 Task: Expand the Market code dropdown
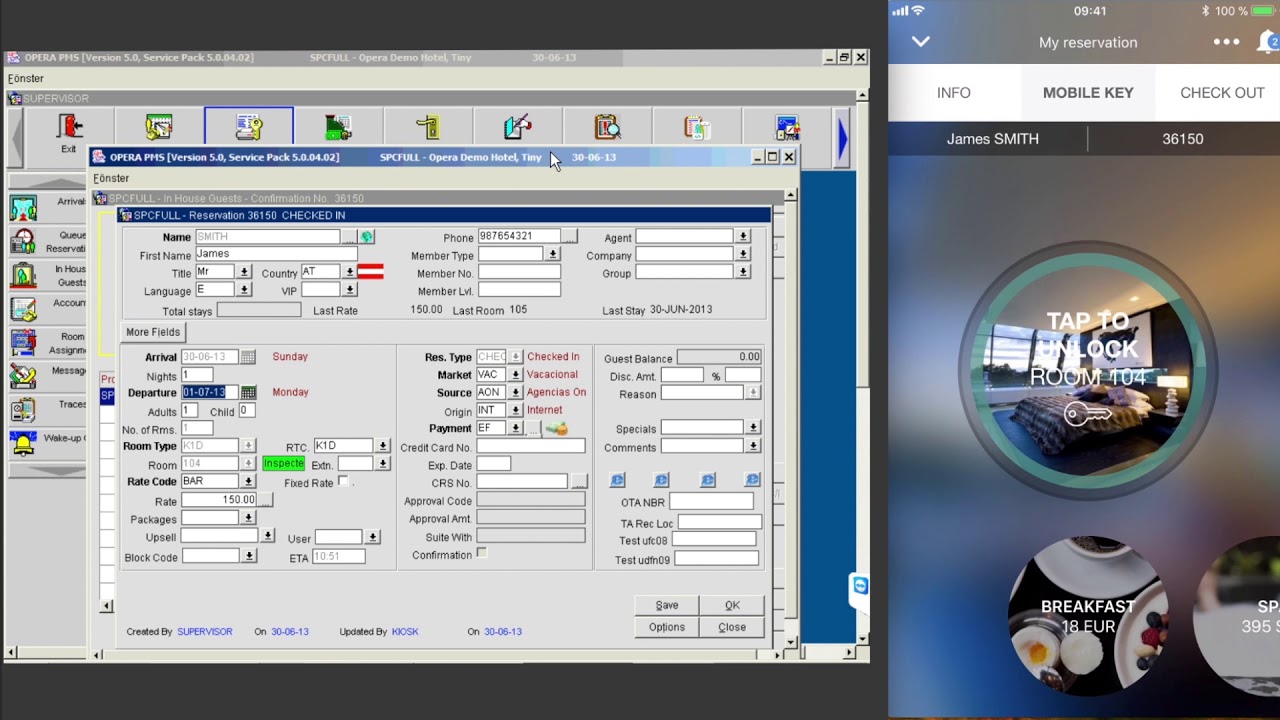(x=515, y=375)
